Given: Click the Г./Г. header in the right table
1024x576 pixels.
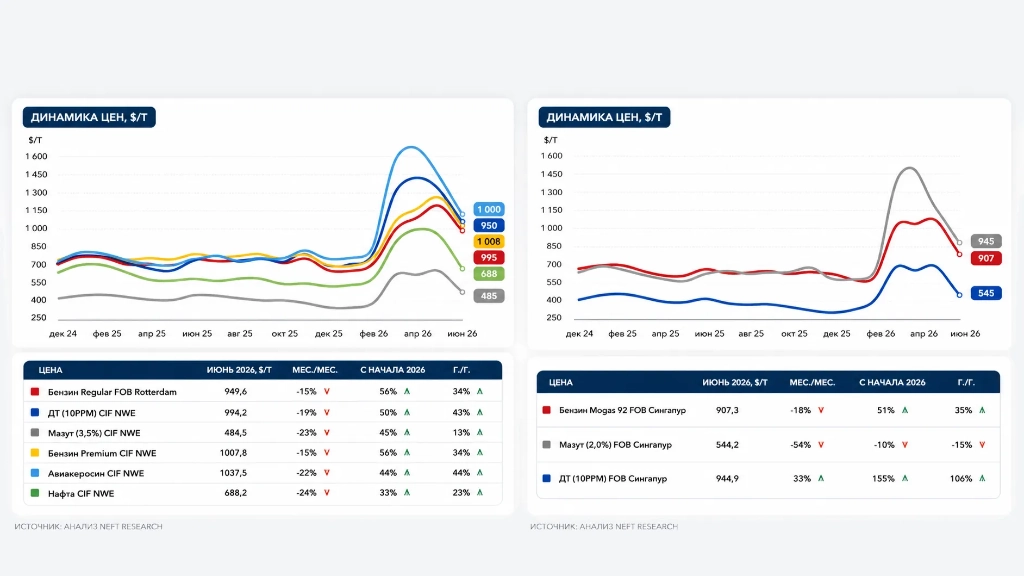Looking at the screenshot, I should 966,383.
